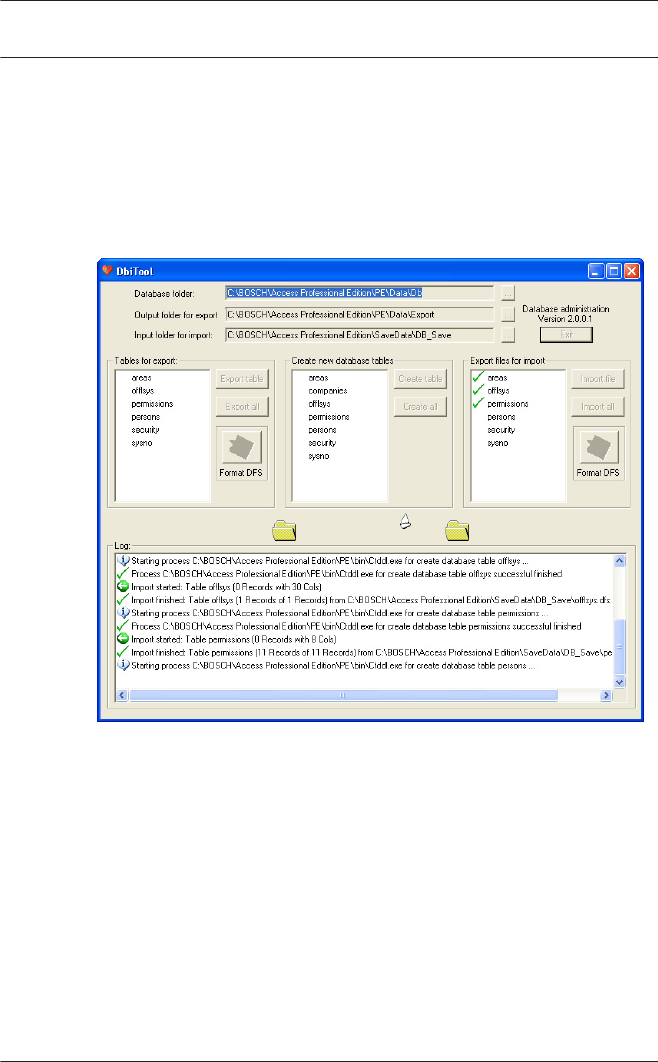658x1062 pixels.
Task: Click the Import all button
Action: [x=598, y=406]
